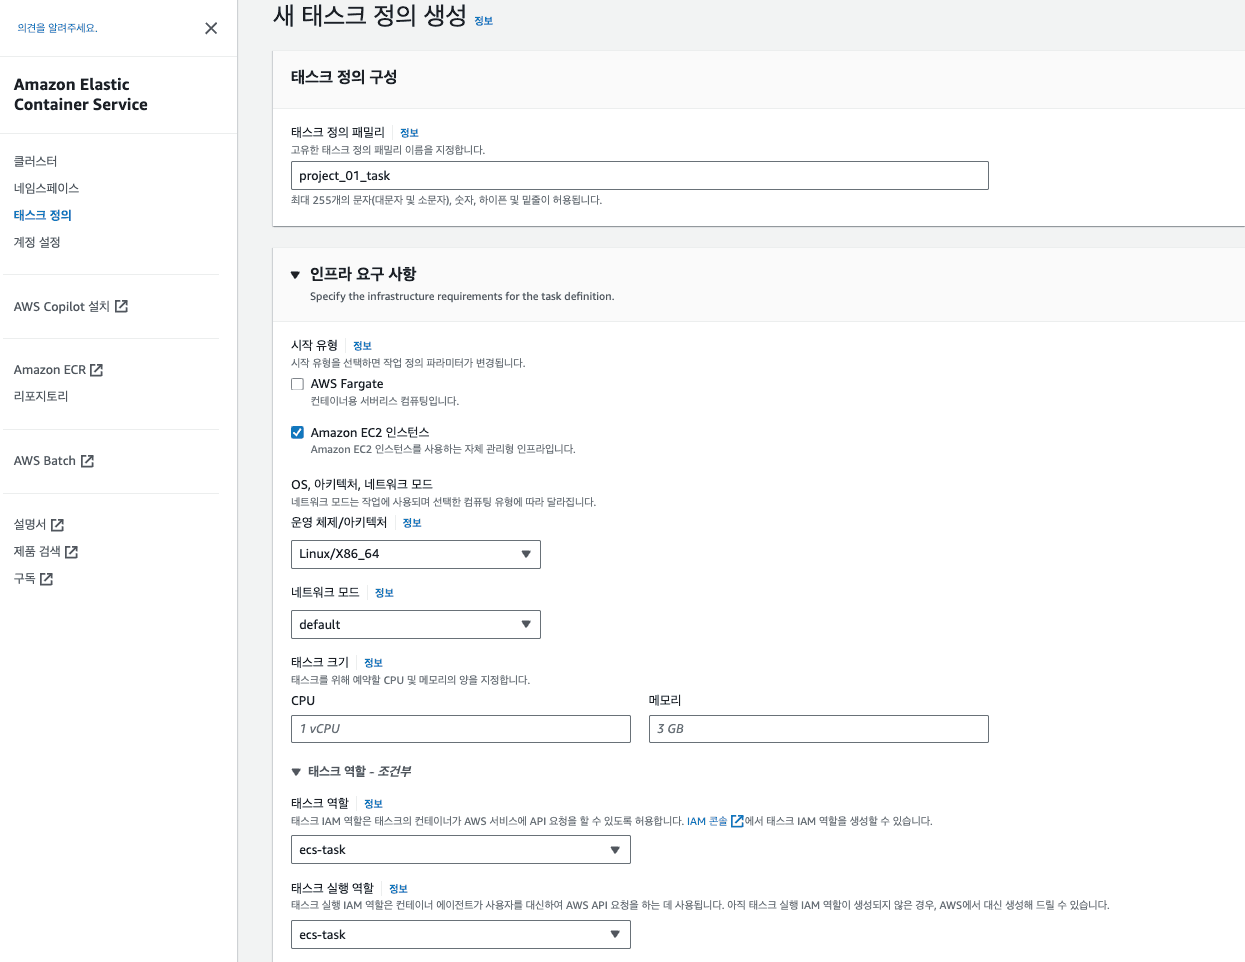This screenshot has width=1245, height=962.
Task: Open 계정 설정 in the sidebar
Action: 37,242
